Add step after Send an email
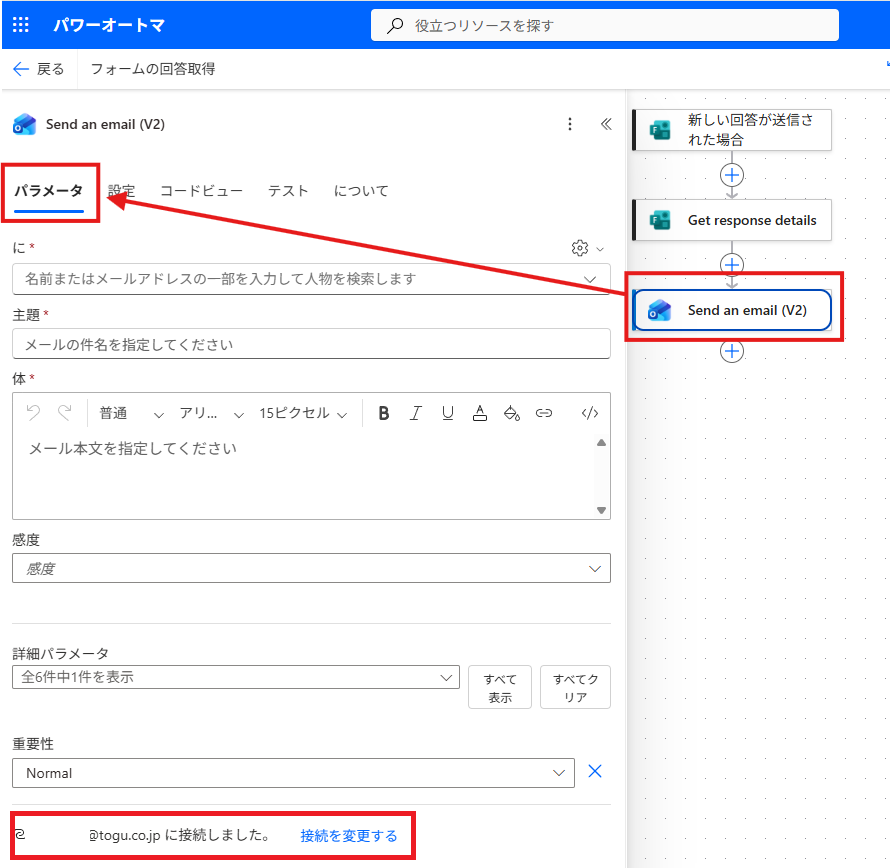890x868 pixels. [732, 351]
